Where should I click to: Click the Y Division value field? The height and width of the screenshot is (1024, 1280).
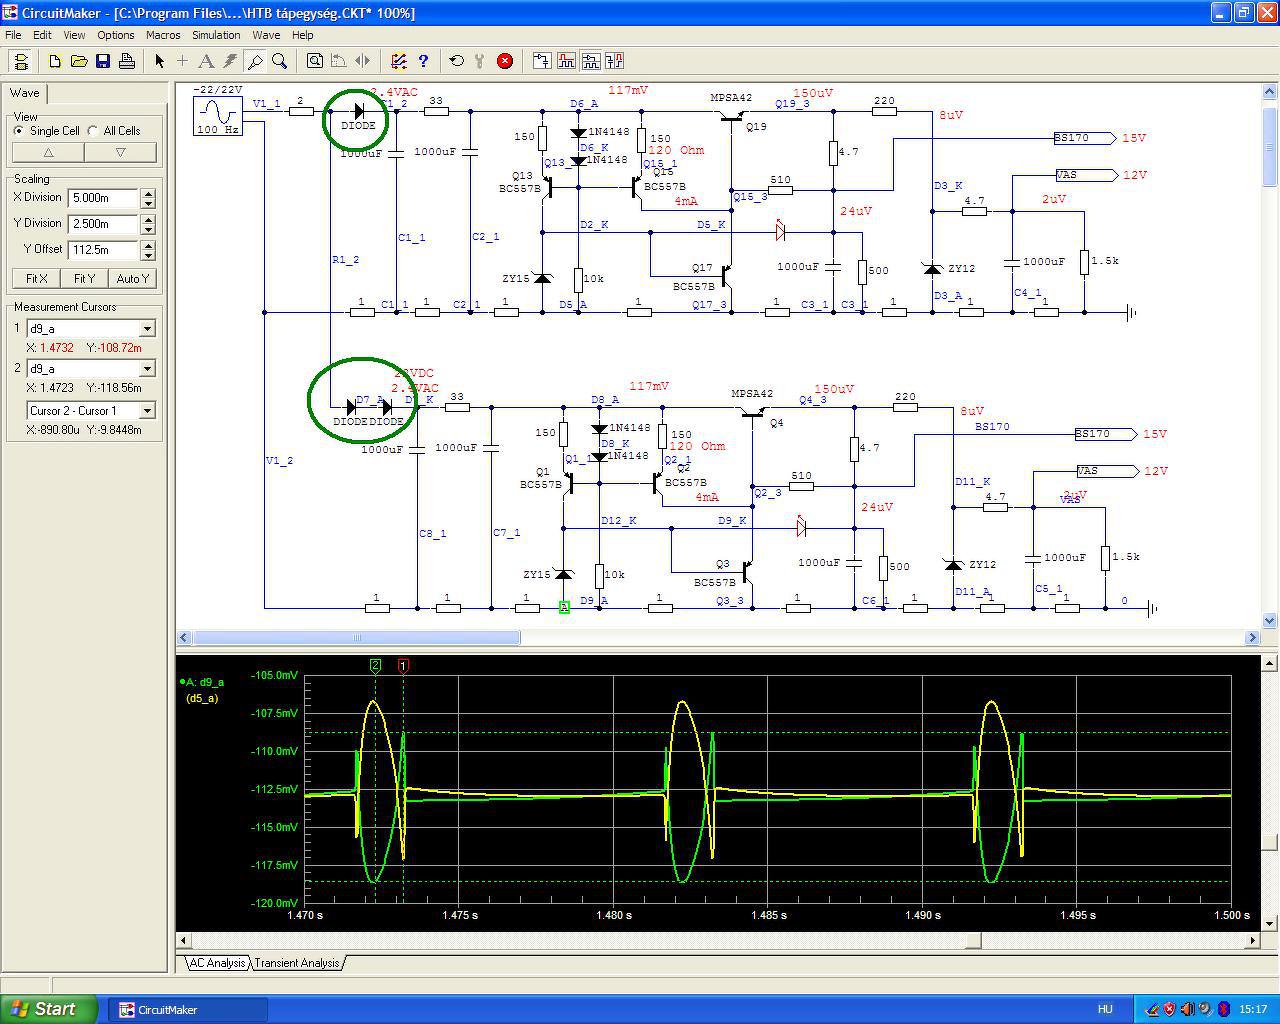(x=103, y=224)
